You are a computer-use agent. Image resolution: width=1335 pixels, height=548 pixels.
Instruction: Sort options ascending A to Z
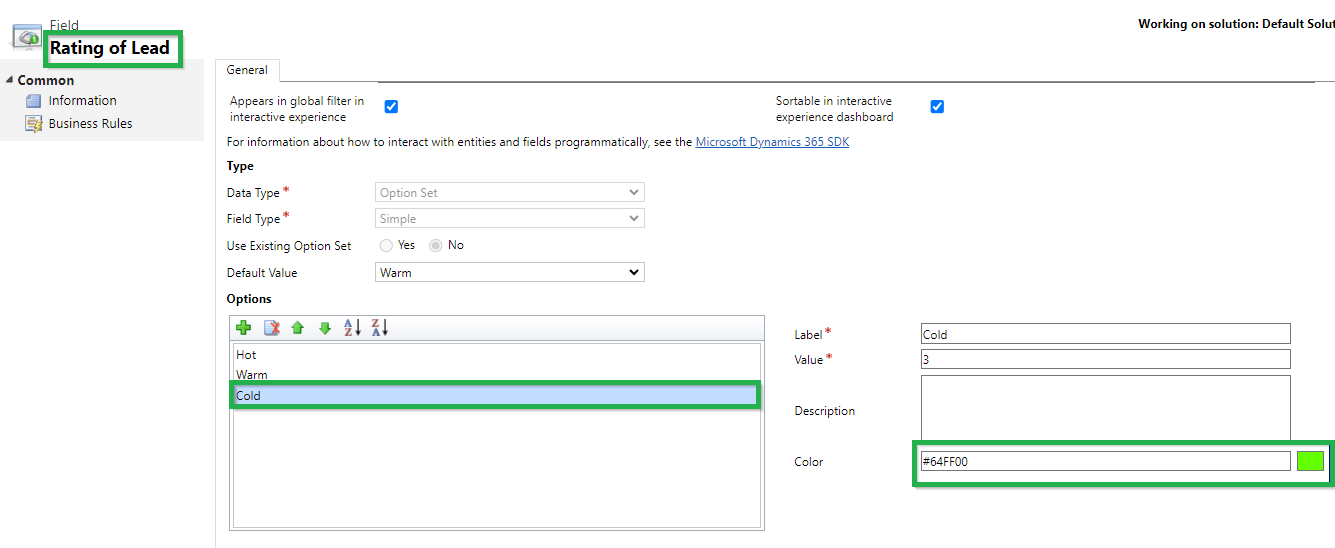coord(351,328)
